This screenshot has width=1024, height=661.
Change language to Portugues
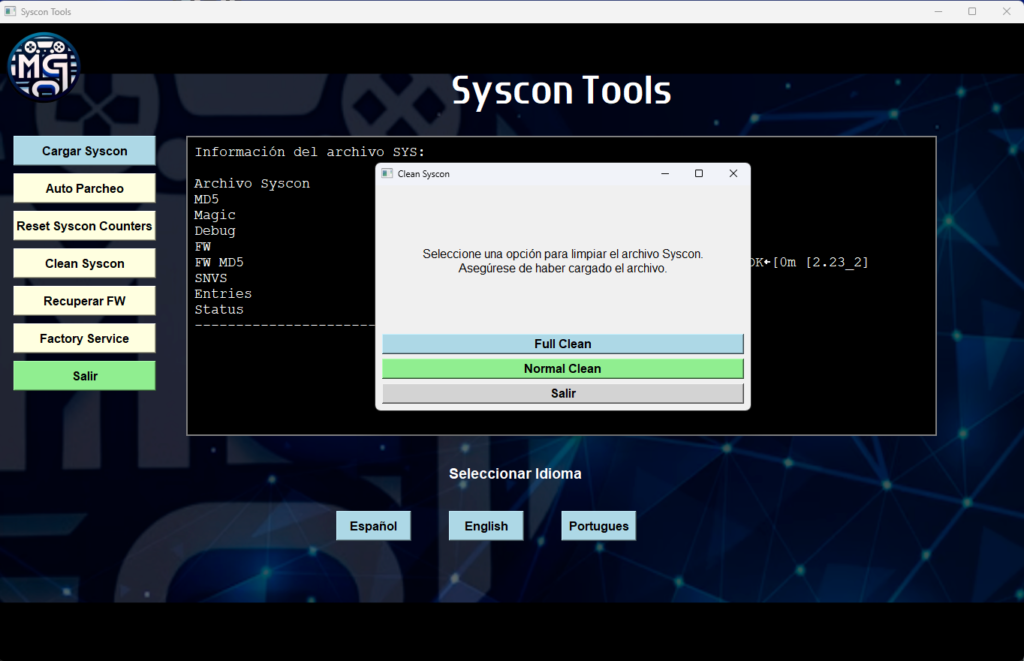pos(598,526)
